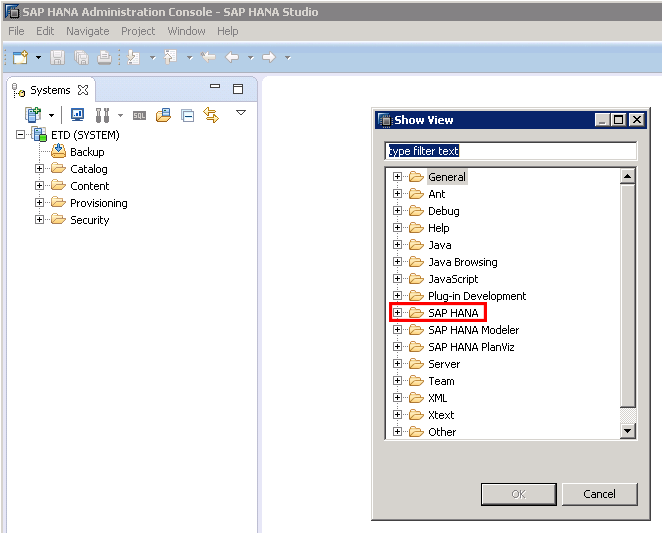Click the Collapse All icon
Image resolution: width=662 pixels, height=533 pixels.
(187, 115)
